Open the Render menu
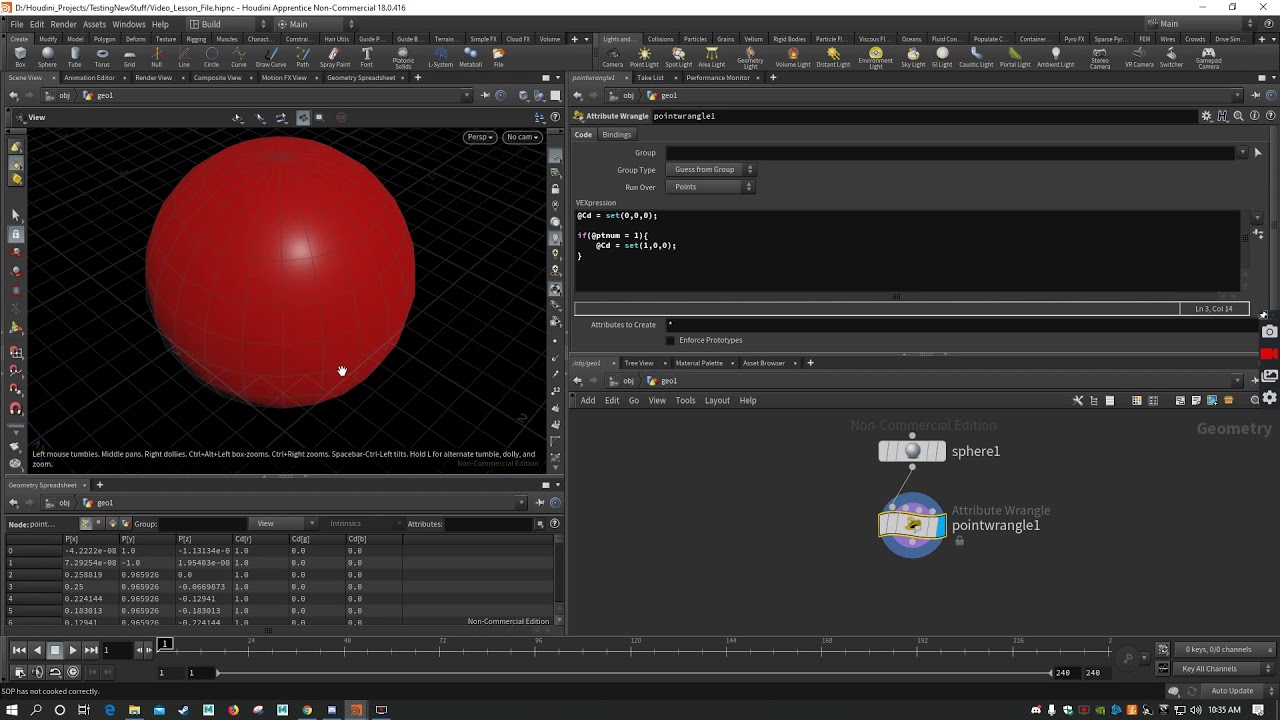 pyautogui.click(x=63, y=24)
